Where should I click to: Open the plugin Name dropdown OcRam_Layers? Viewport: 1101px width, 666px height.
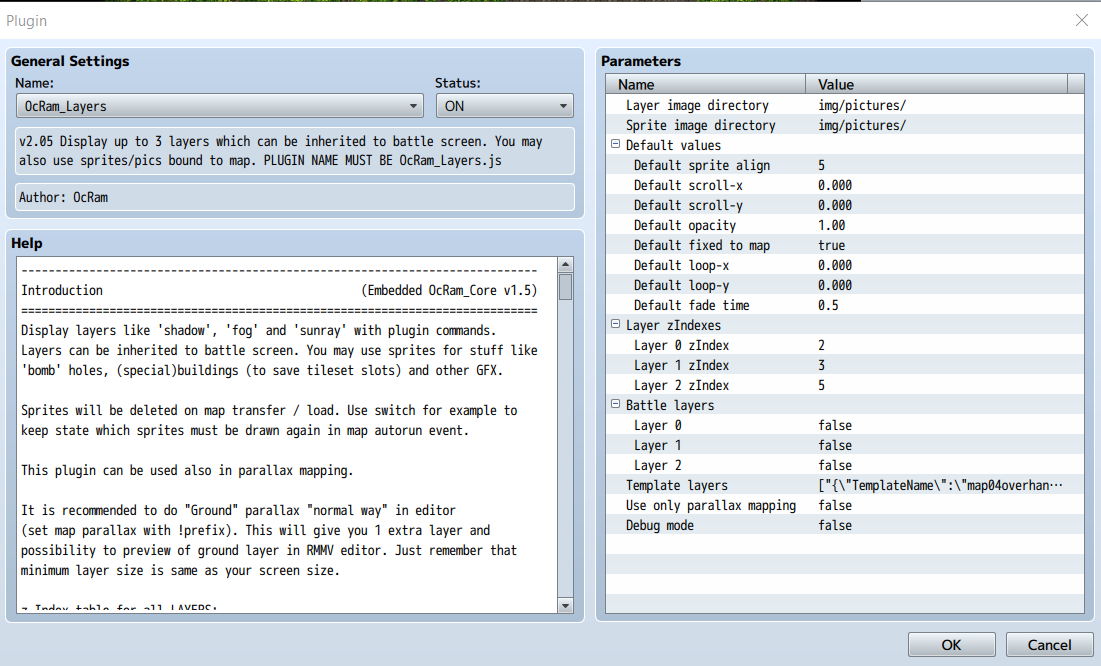click(219, 106)
